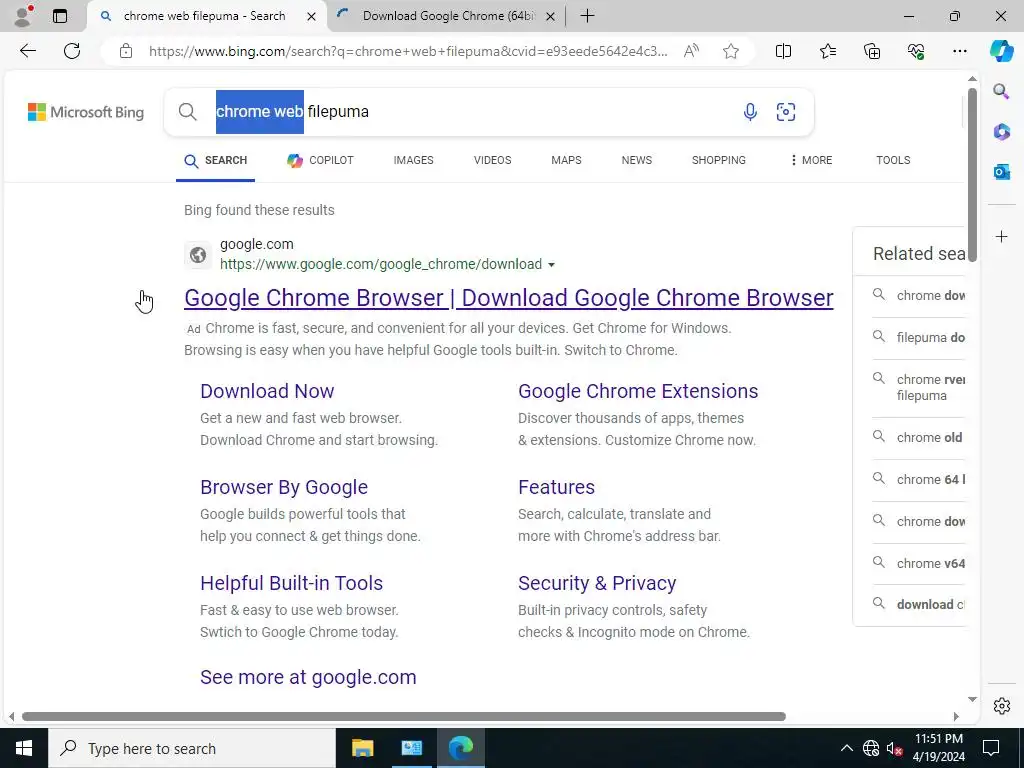Open the Security & Privacy link

pos(597,583)
